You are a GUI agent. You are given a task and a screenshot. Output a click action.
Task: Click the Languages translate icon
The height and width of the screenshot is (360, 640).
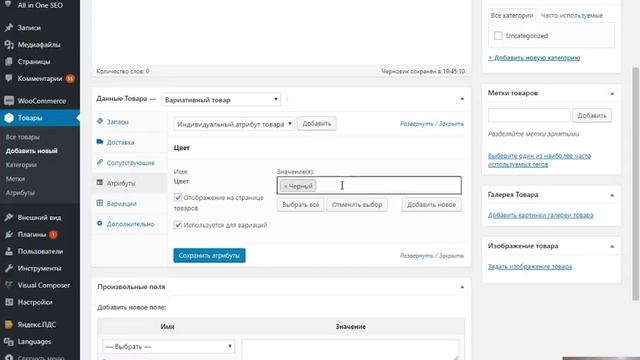coord(9,342)
